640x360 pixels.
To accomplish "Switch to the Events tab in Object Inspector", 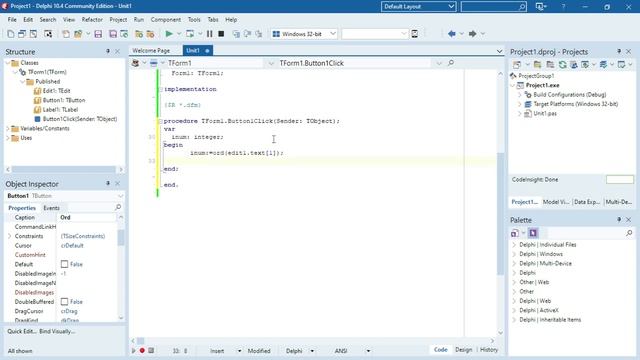I will tap(51, 208).
